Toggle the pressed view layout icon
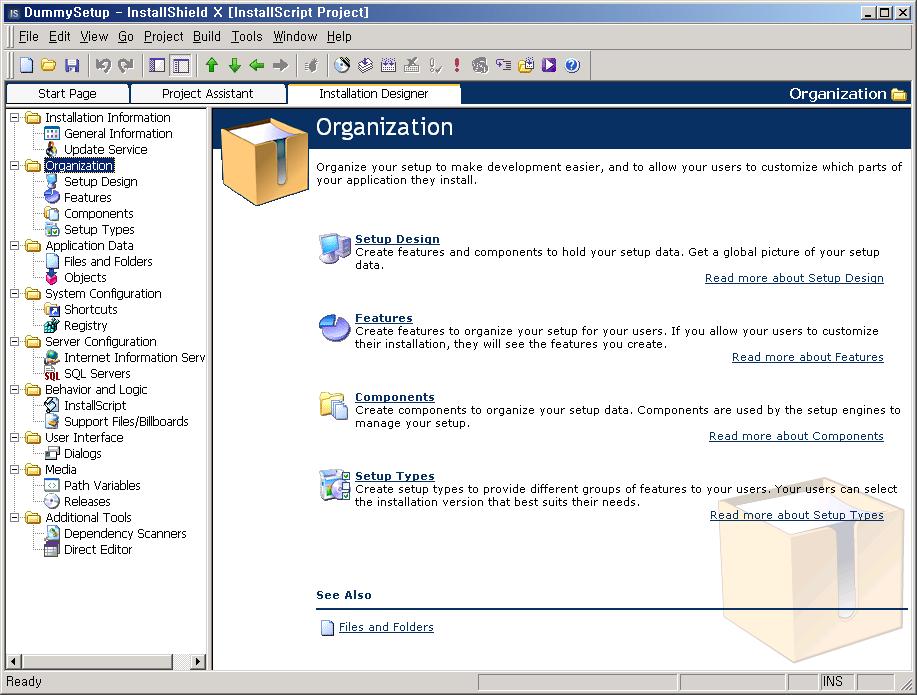 (181, 66)
